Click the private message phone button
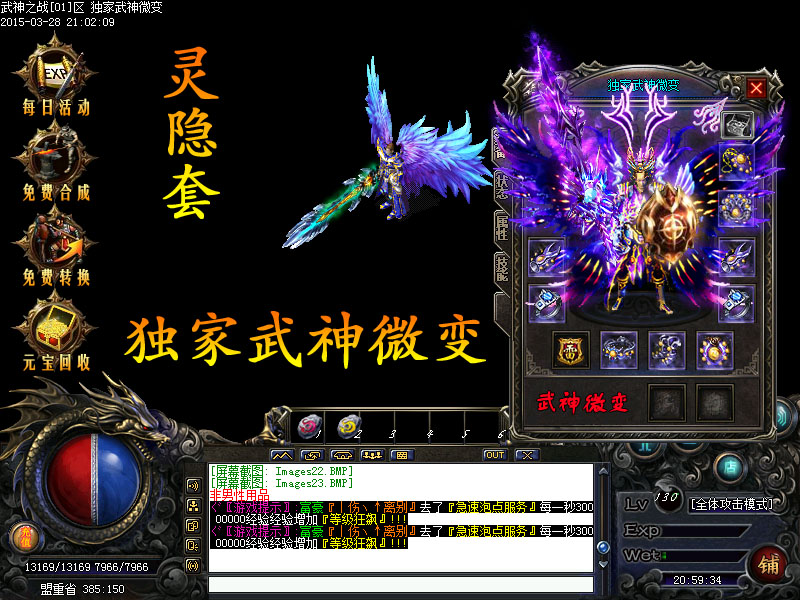 coord(342,455)
